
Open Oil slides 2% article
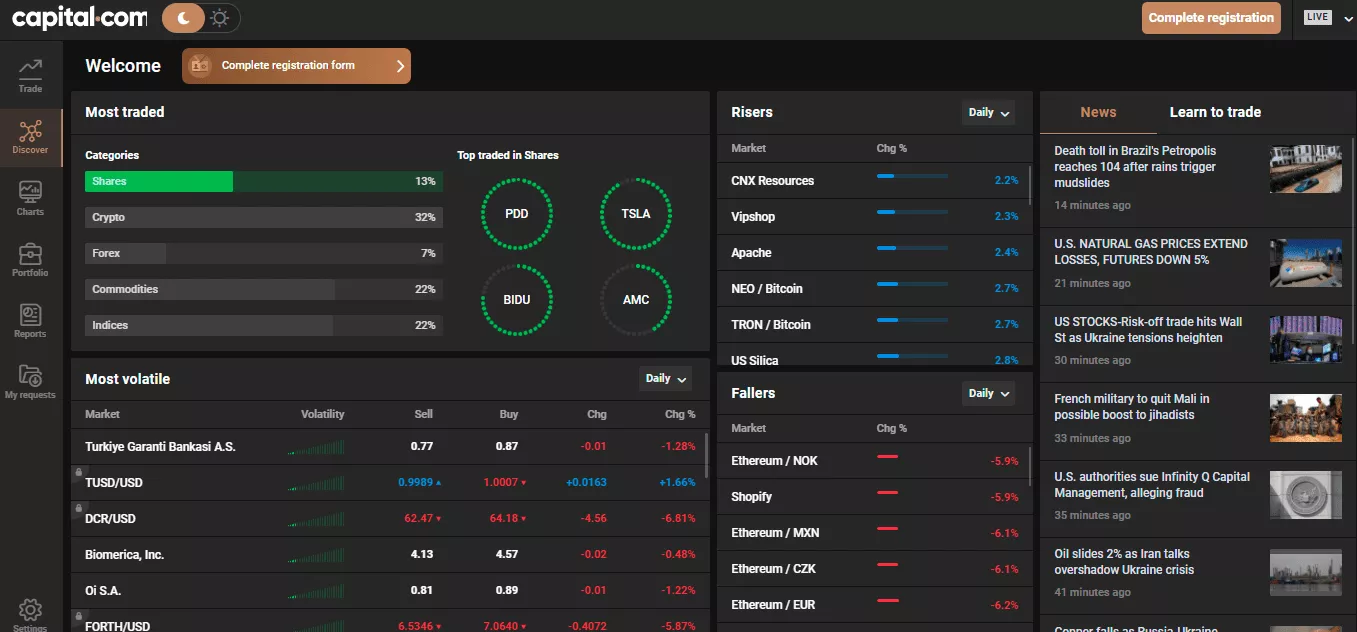click(x=1124, y=562)
